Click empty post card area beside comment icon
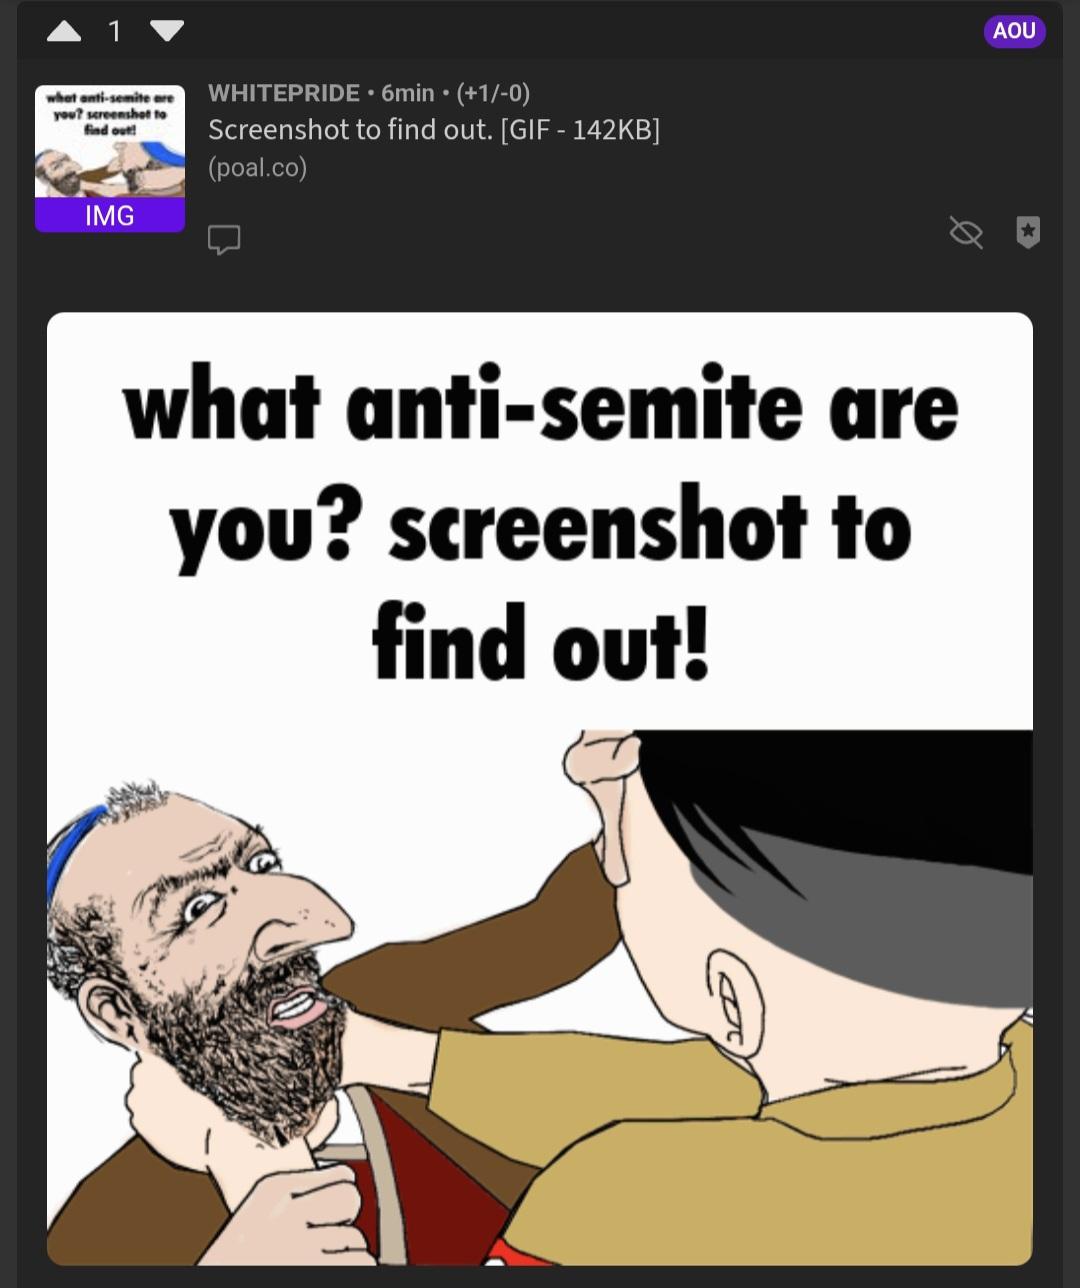This screenshot has height=1288, width=1080. (590, 239)
